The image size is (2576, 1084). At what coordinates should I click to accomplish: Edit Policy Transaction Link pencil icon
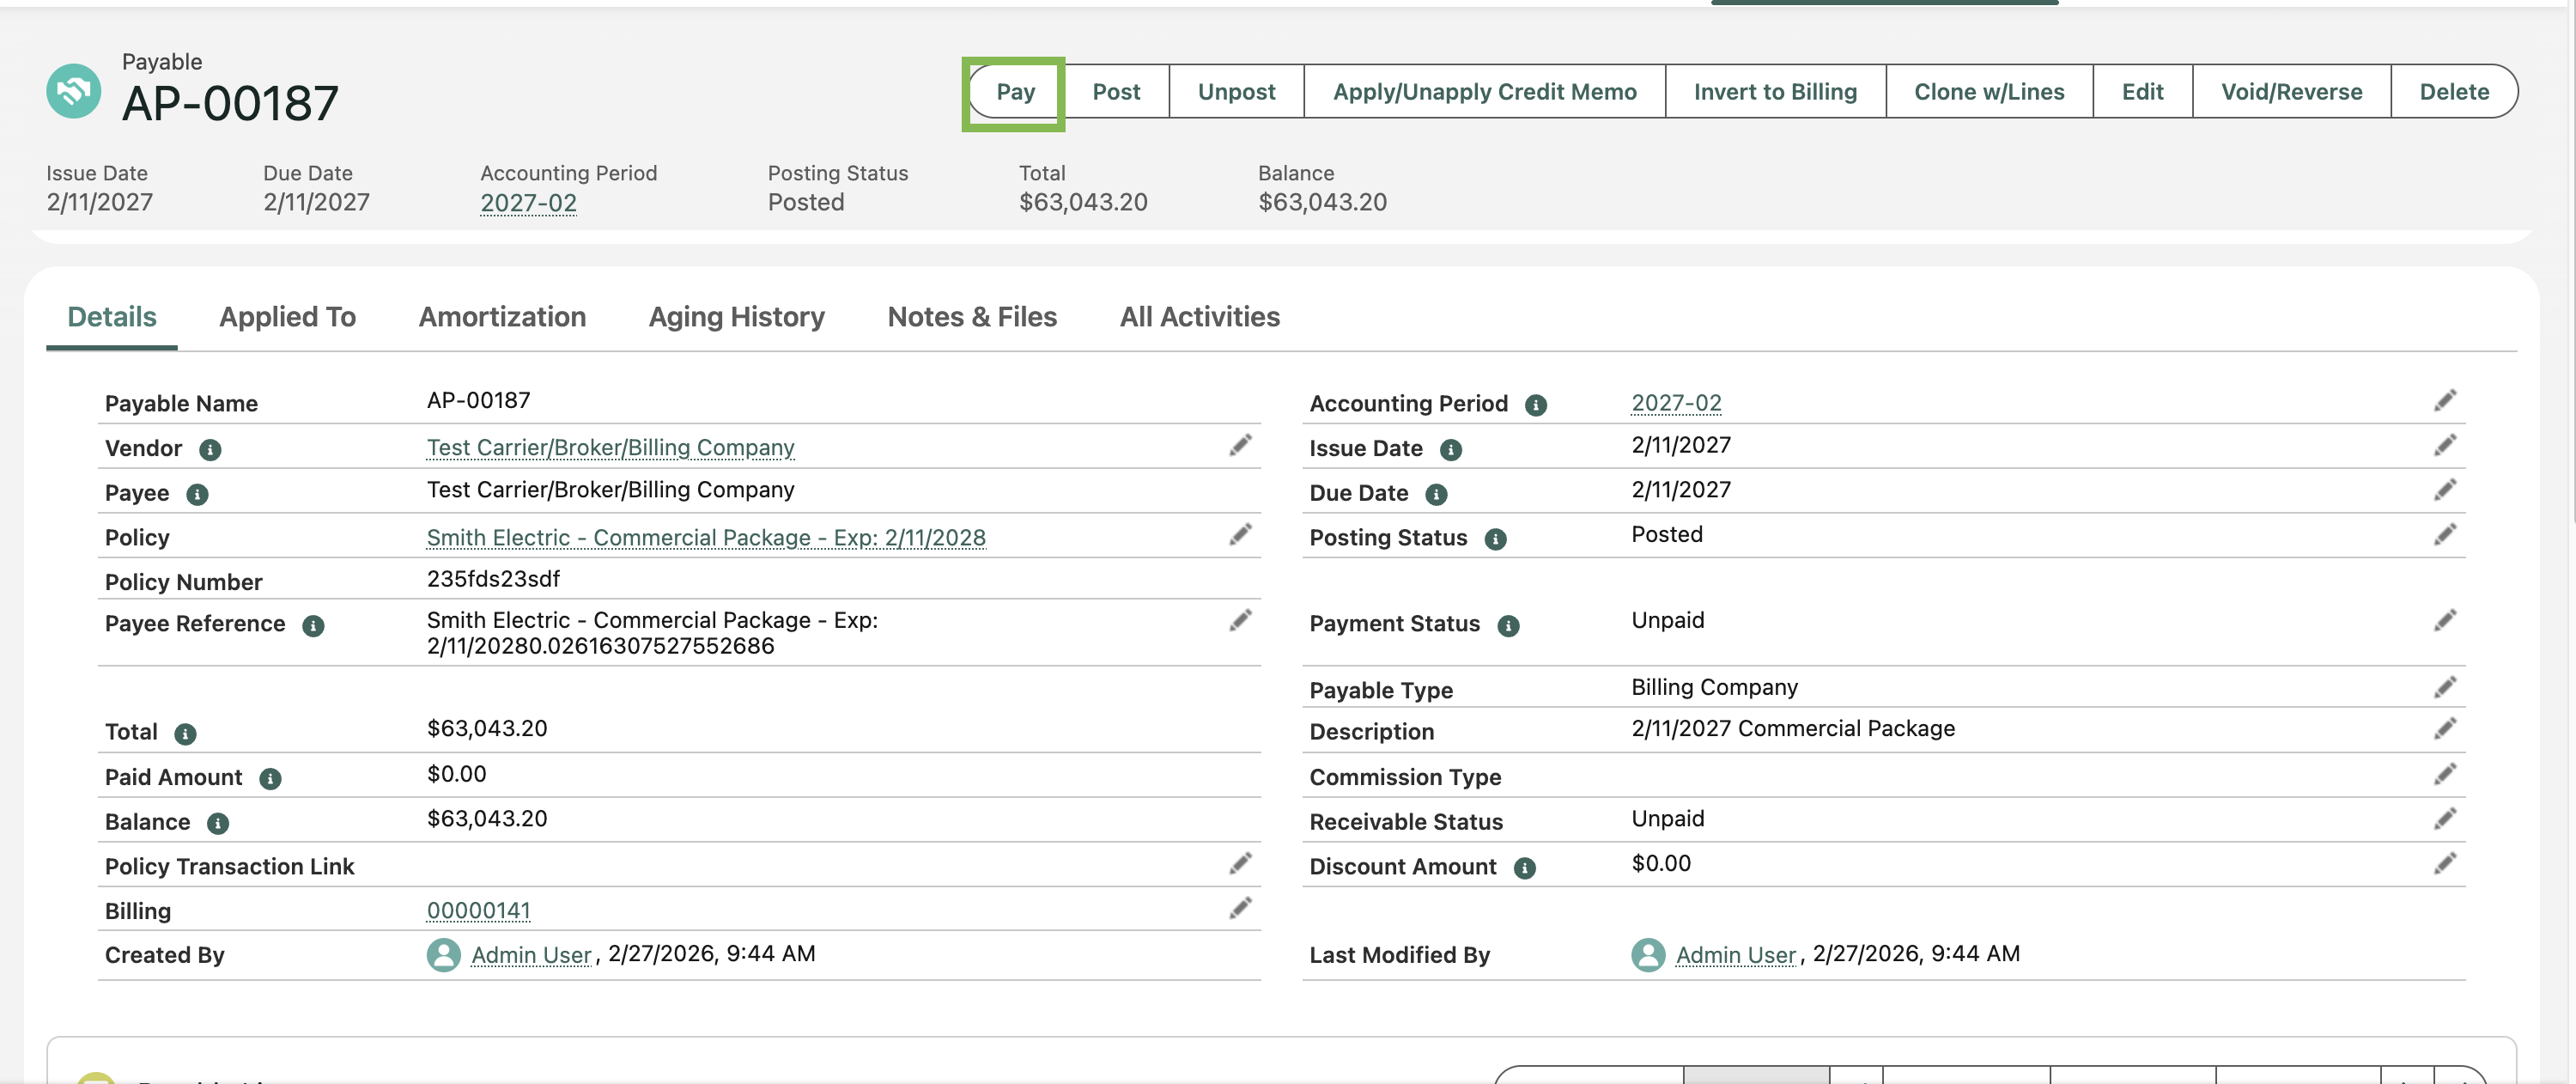(x=1240, y=864)
